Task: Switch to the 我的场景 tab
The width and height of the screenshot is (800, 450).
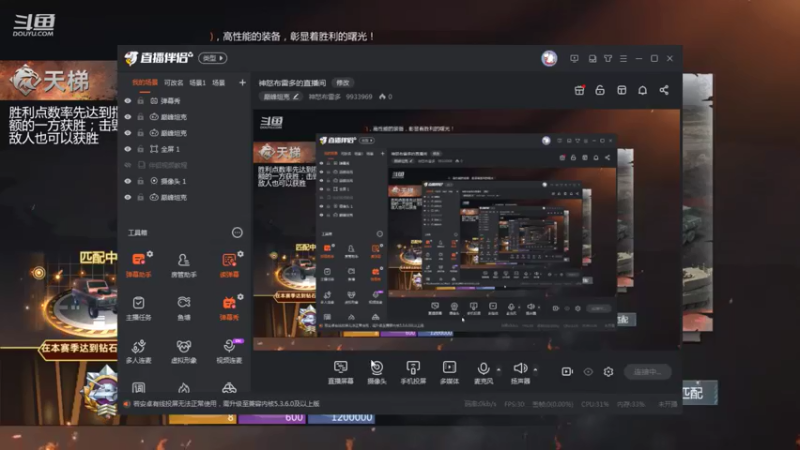Action: tap(145, 83)
